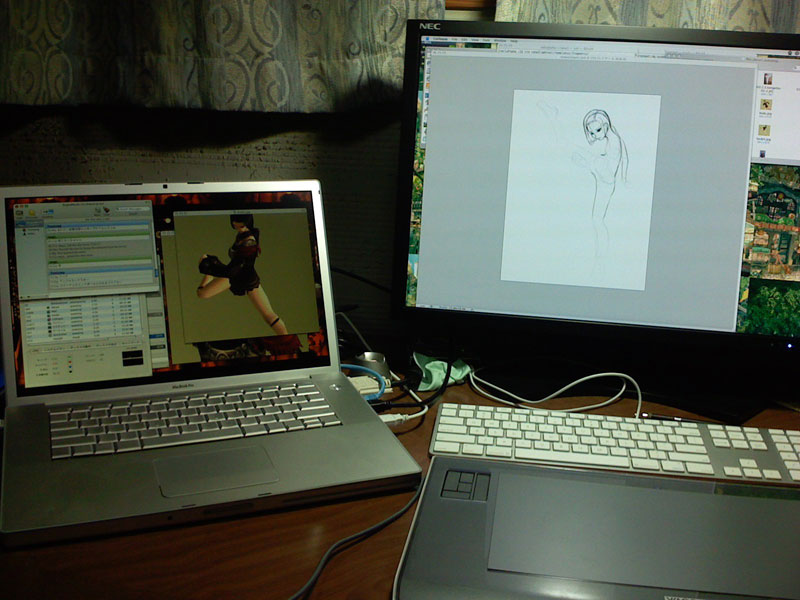
Task: Click the search field in the laptop window toolbar
Action: click(x=132, y=209)
